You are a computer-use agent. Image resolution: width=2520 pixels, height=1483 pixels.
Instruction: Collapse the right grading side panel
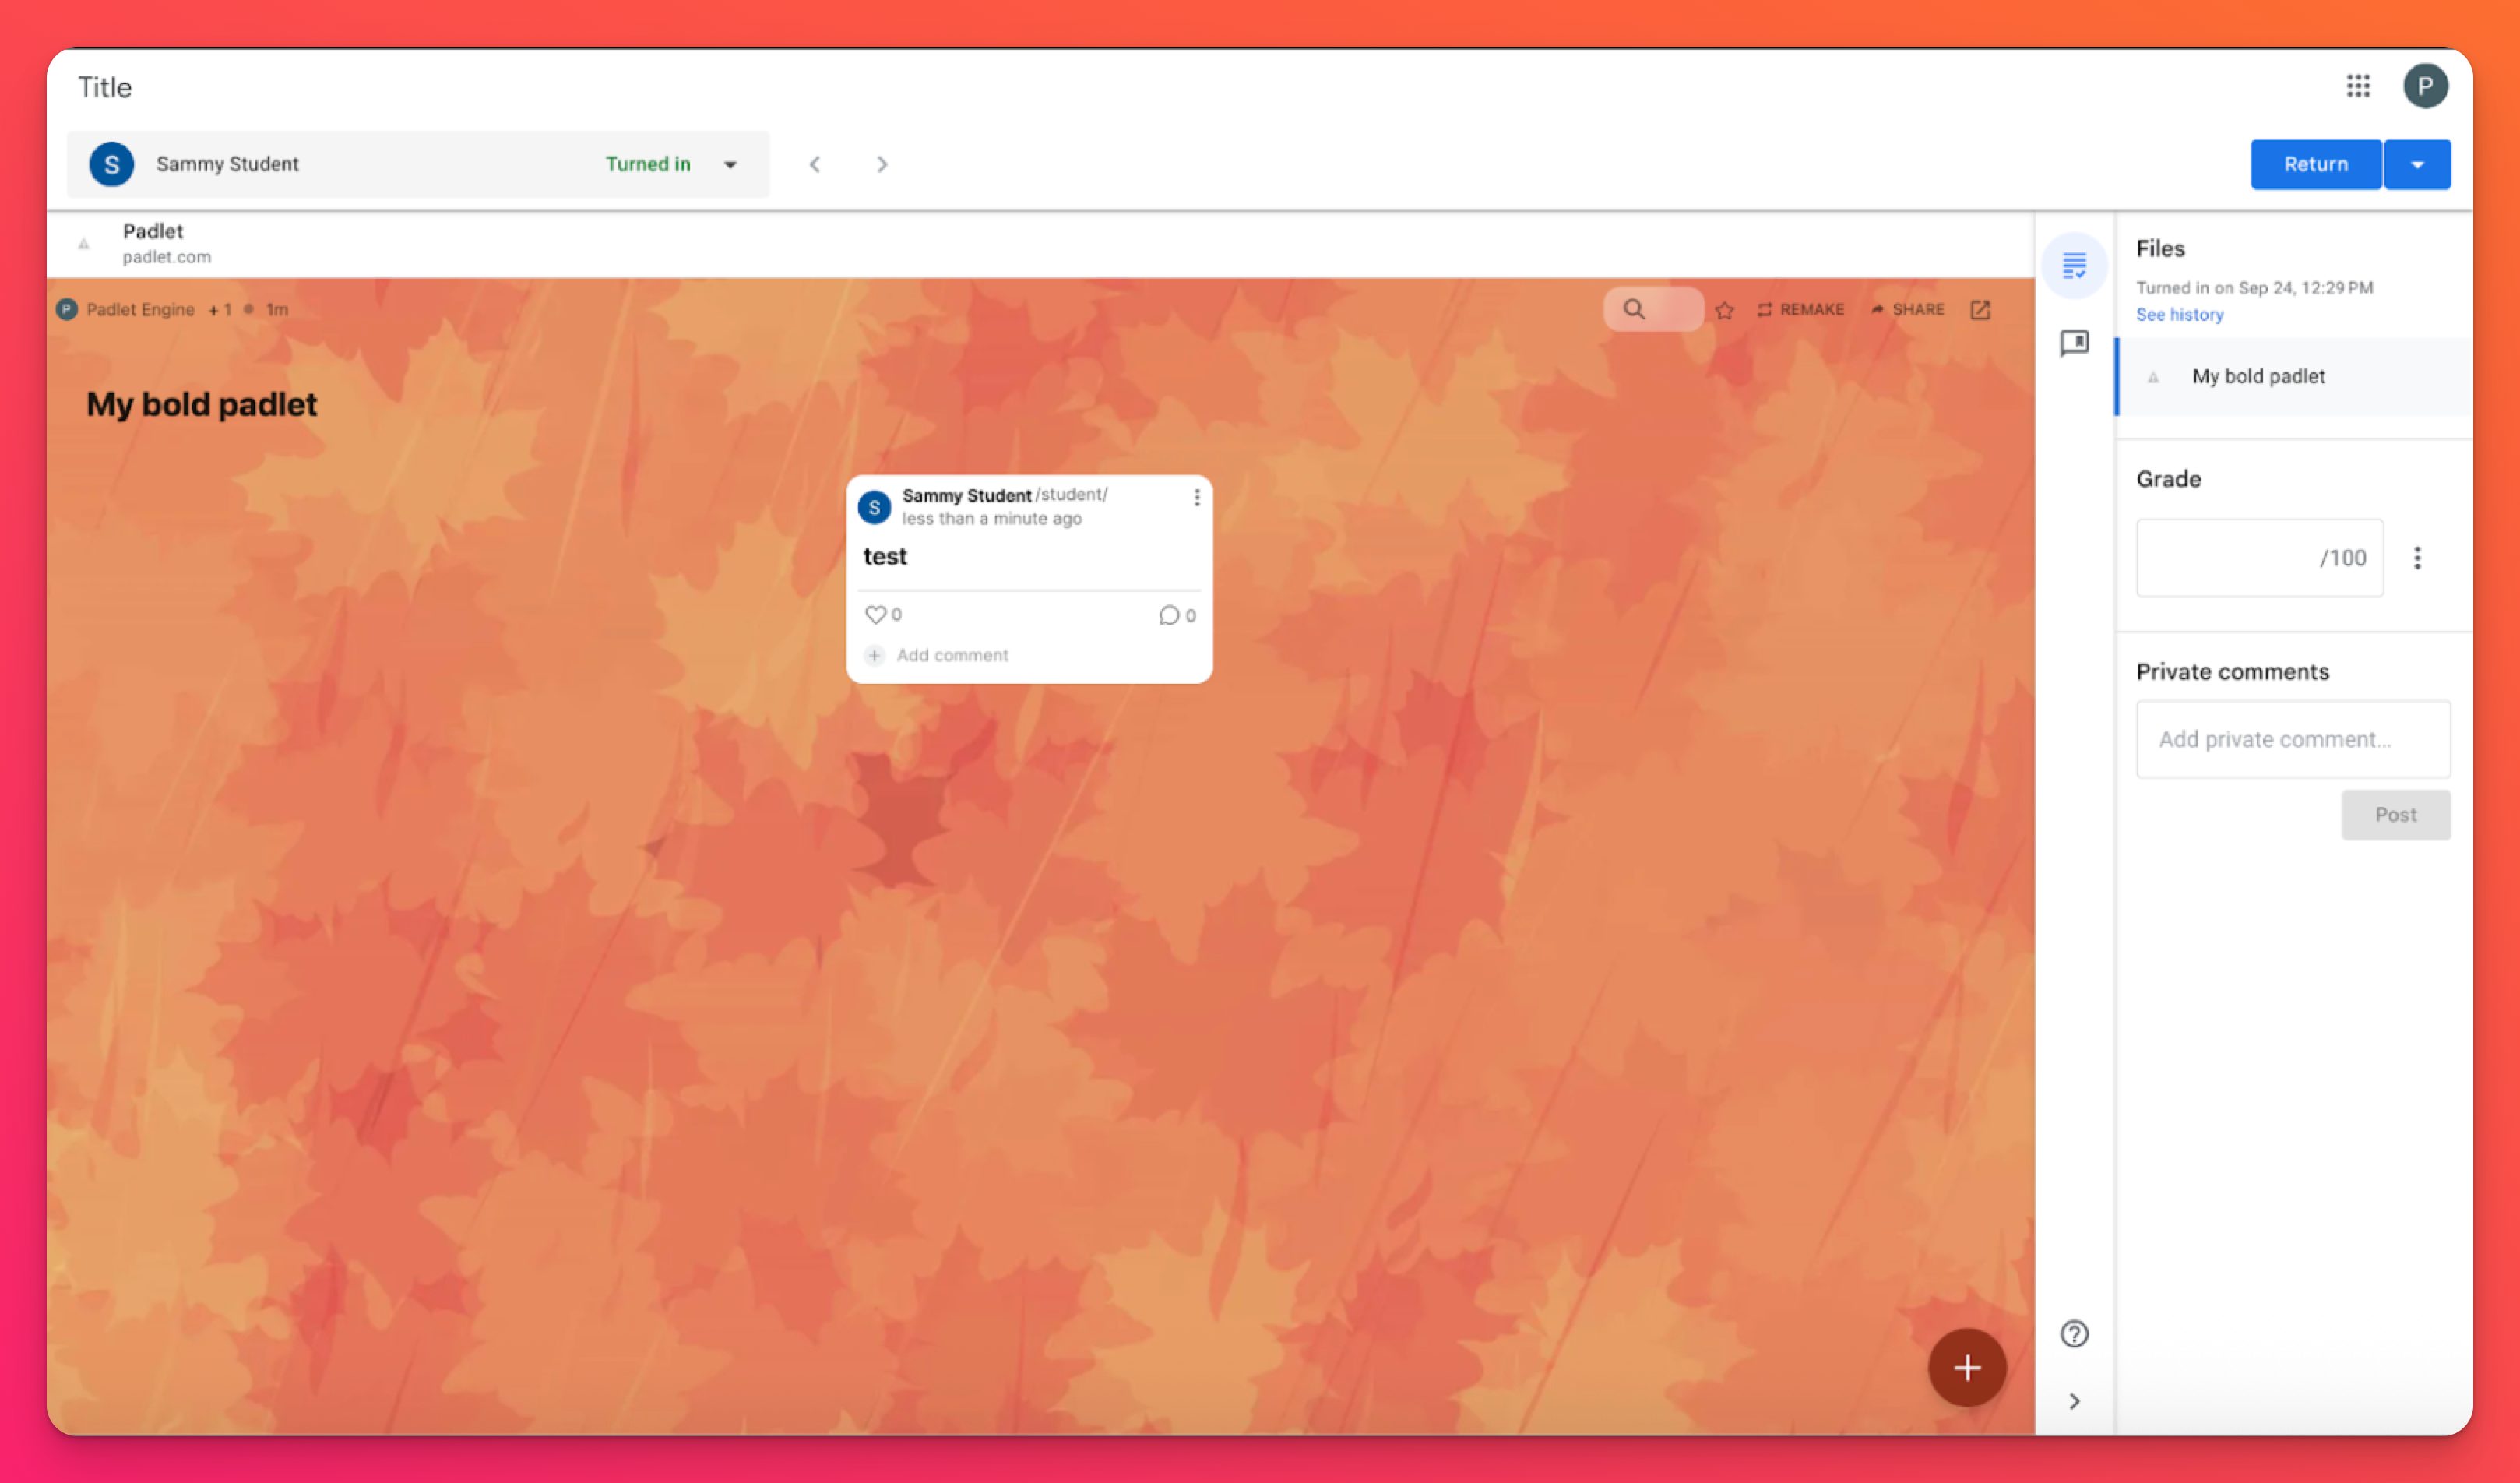click(x=2074, y=1401)
